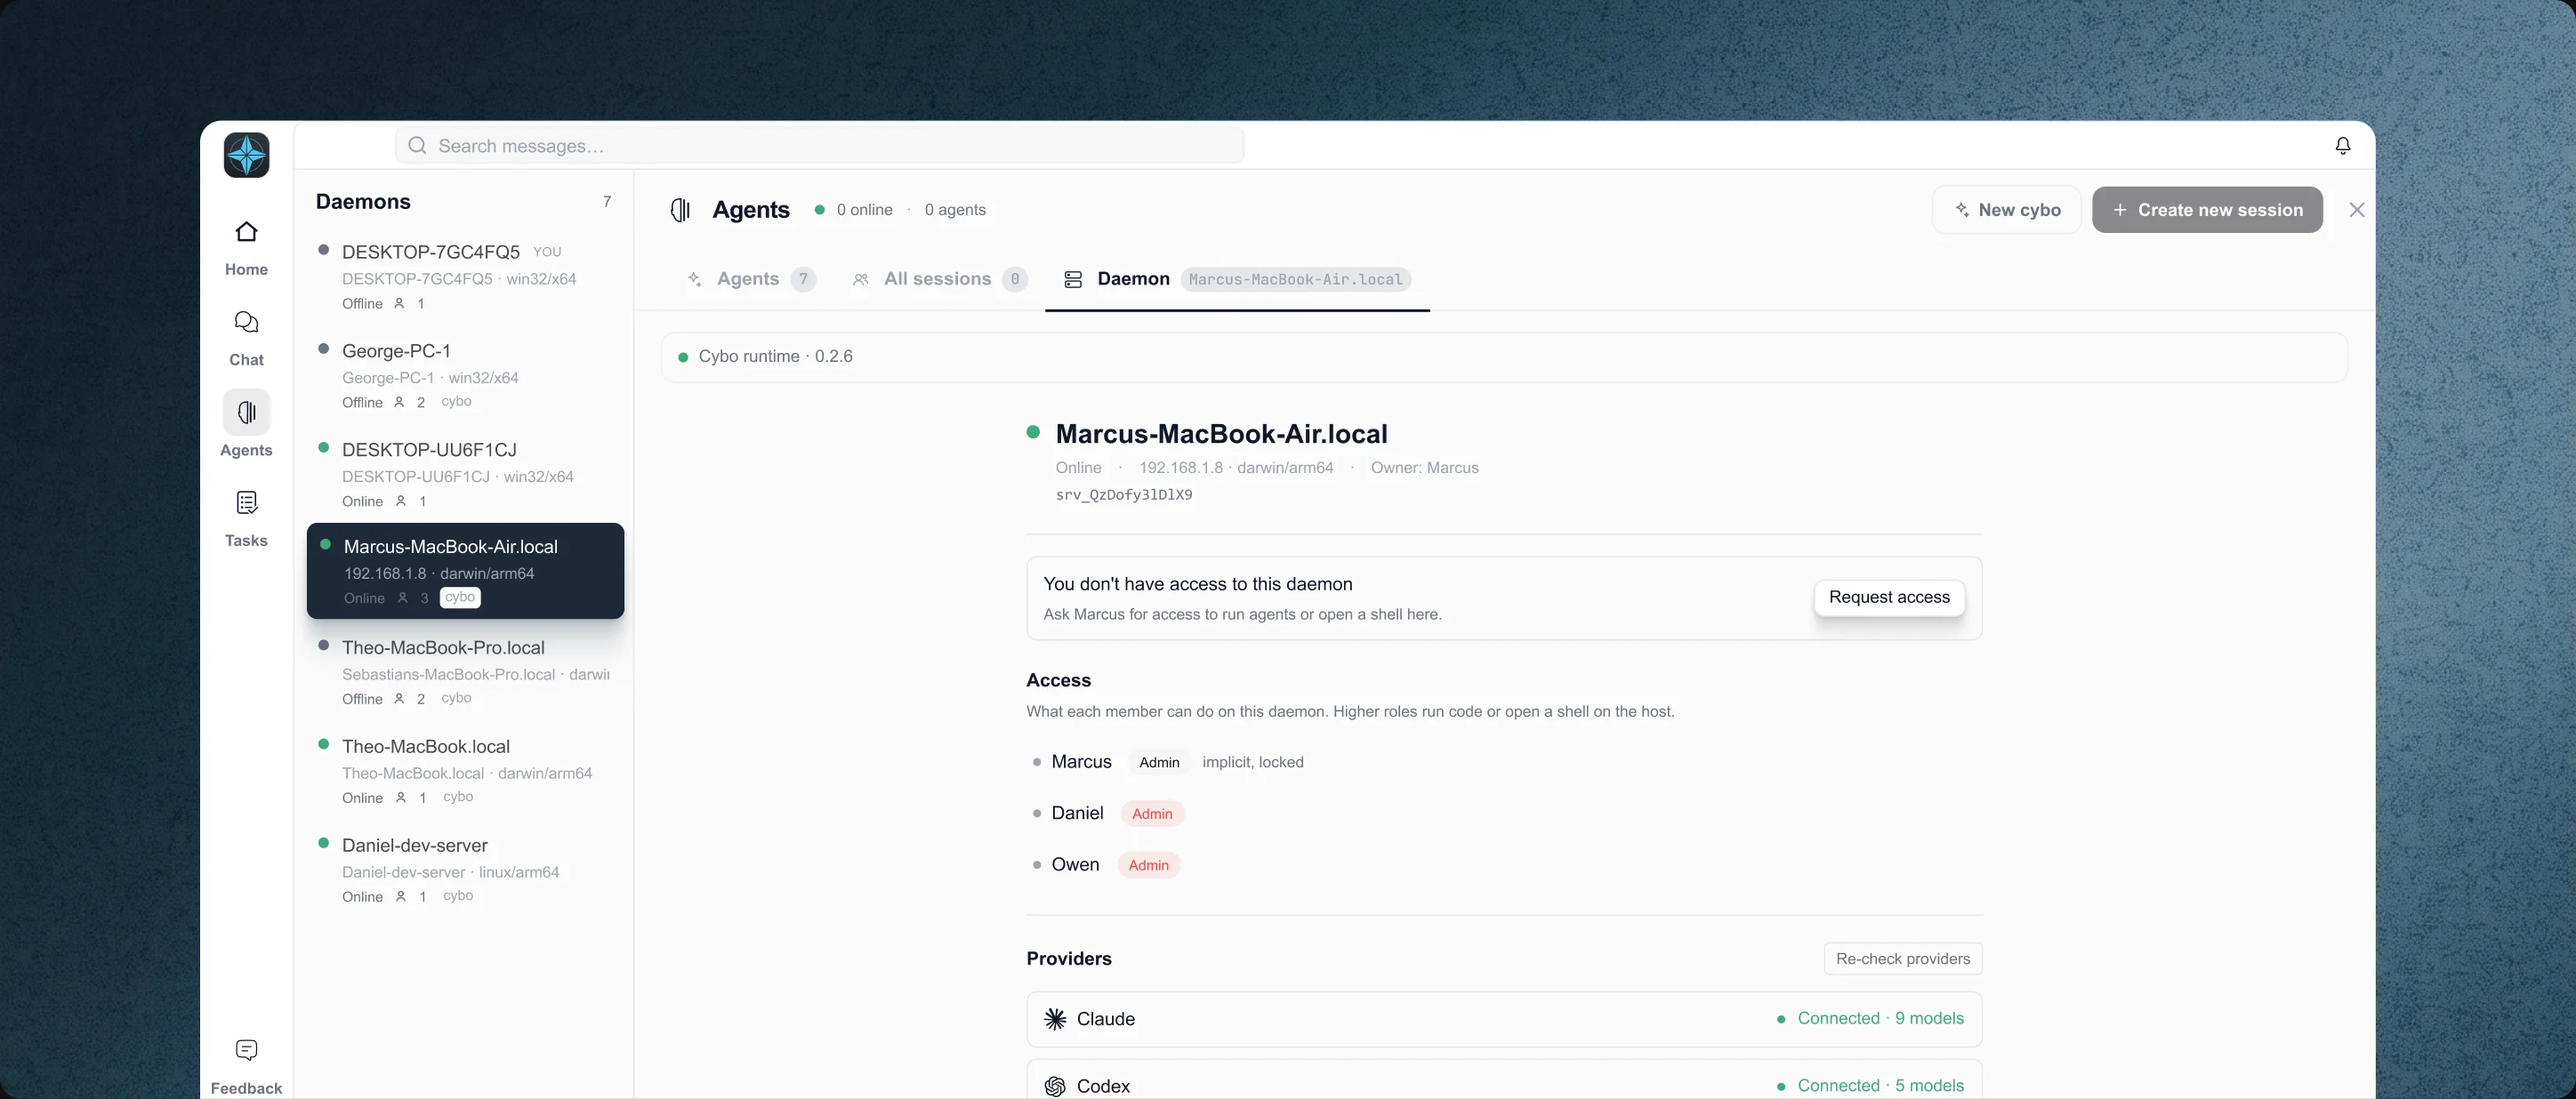Click the cybo badge on Marcus-MacBook-Air.local
This screenshot has width=2576, height=1099.
tap(460, 597)
